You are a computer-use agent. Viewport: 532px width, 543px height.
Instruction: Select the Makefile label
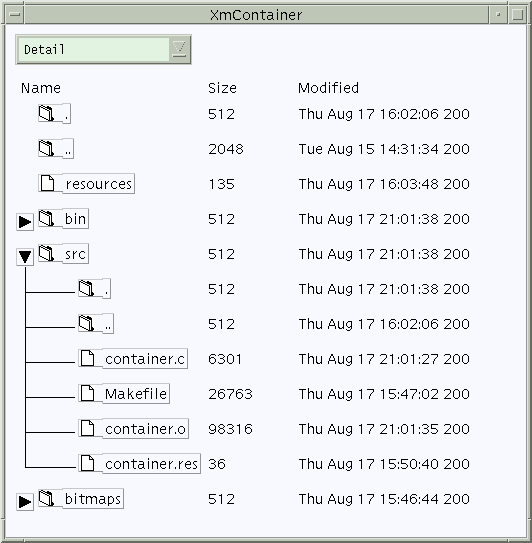click(136, 393)
